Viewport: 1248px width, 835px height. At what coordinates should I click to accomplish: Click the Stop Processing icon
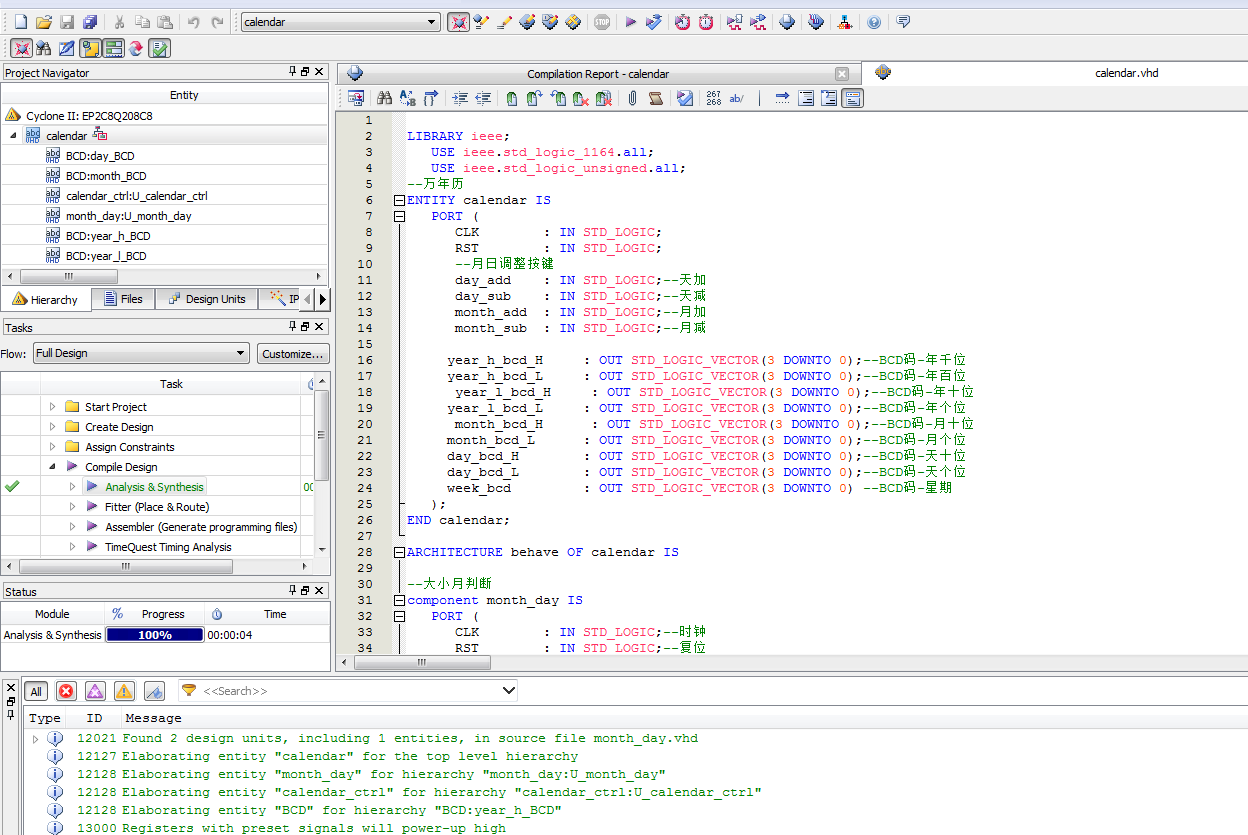click(x=601, y=22)
